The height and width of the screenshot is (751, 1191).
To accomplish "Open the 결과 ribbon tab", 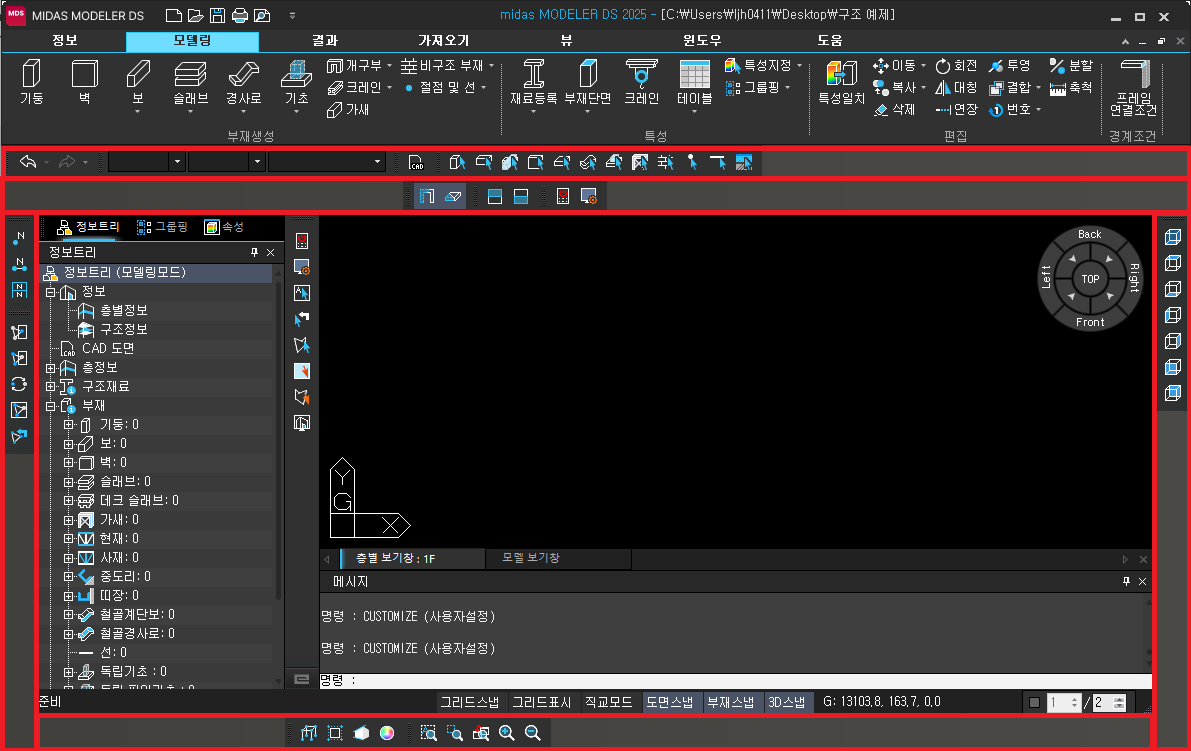I will pyautogui.click(x=325, y=40).
